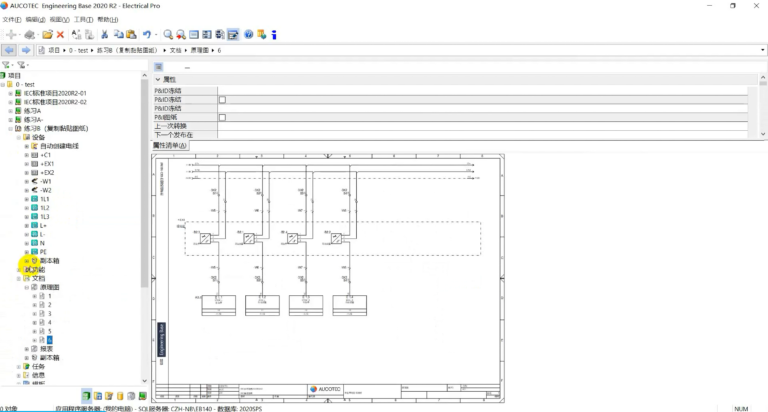Open the 工具(T) menu
This screenshot has width=768, height=412.
tap(83, 20)
